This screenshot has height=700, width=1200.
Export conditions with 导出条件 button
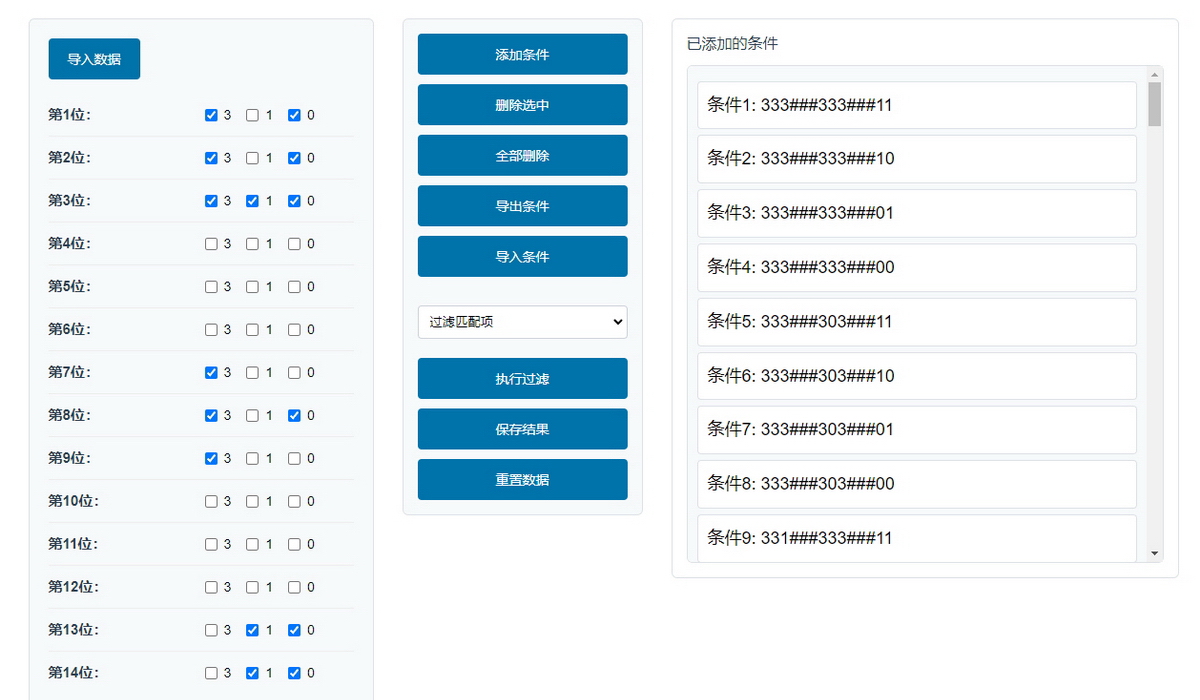pyautogui.click(x=522, y=206)
